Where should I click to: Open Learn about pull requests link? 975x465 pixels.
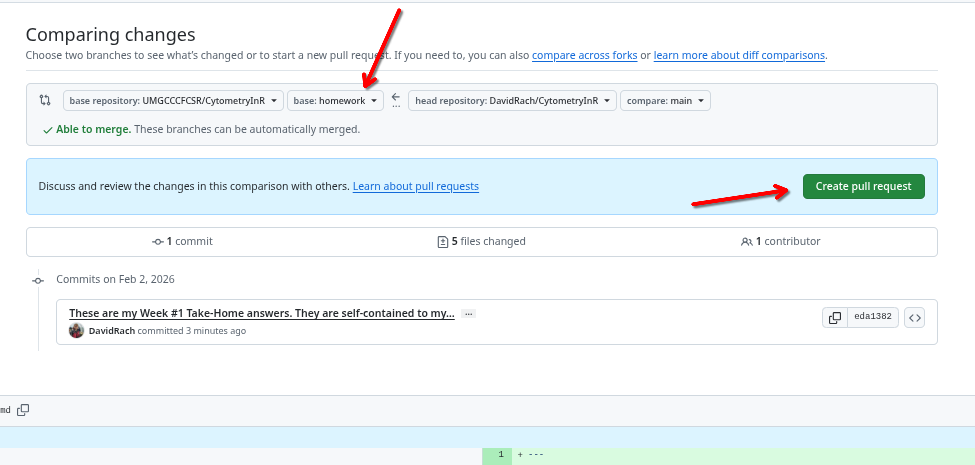coord(415,186)
